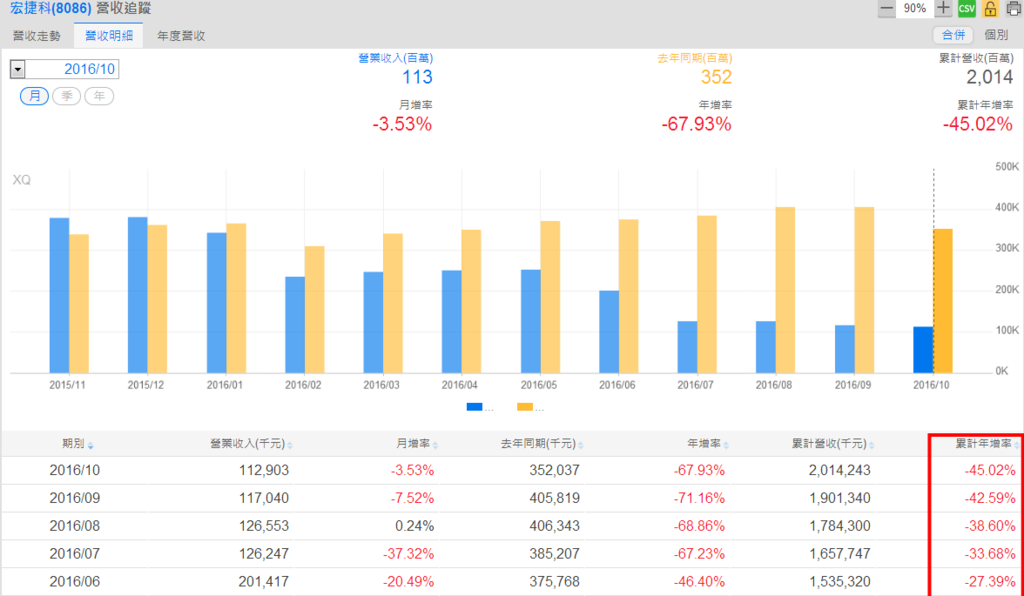Click the -37.32% monthly growth cell
Viewport: 1024px width, 596px height.
tap(408, 554)
